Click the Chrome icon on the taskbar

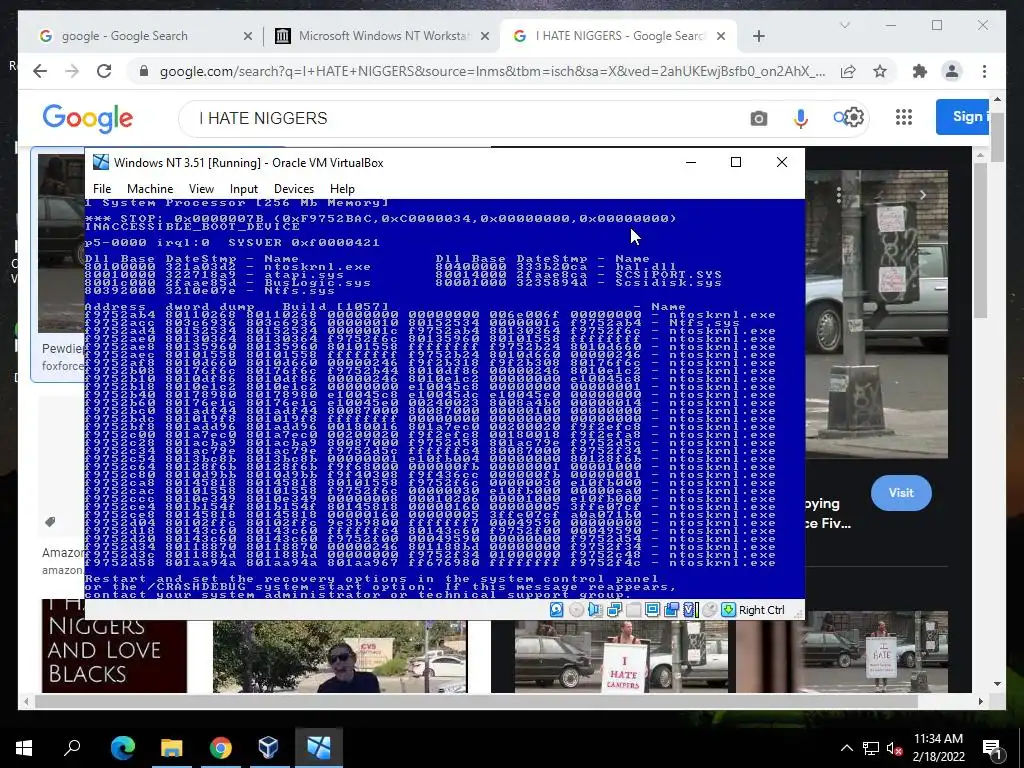click(x=221, y=748)
